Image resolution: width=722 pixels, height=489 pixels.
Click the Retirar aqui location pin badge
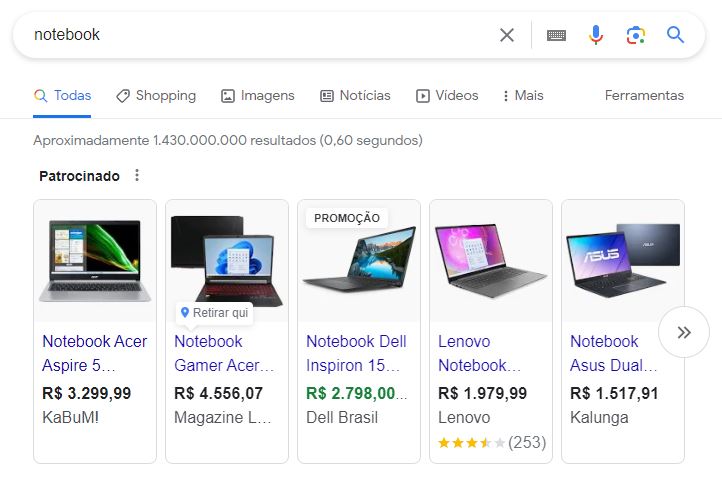tap(215, 313)
